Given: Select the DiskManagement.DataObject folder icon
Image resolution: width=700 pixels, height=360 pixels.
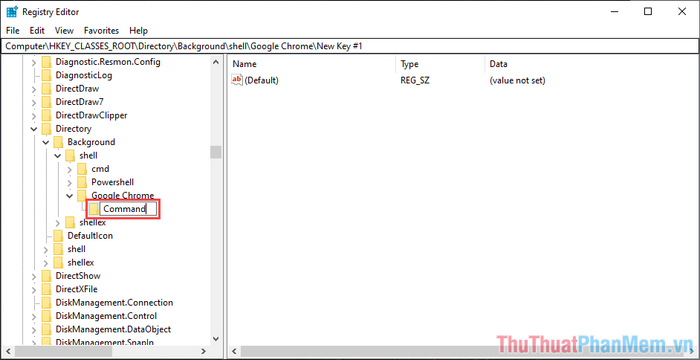Looking at the screenshot, I should pos(46,330).
